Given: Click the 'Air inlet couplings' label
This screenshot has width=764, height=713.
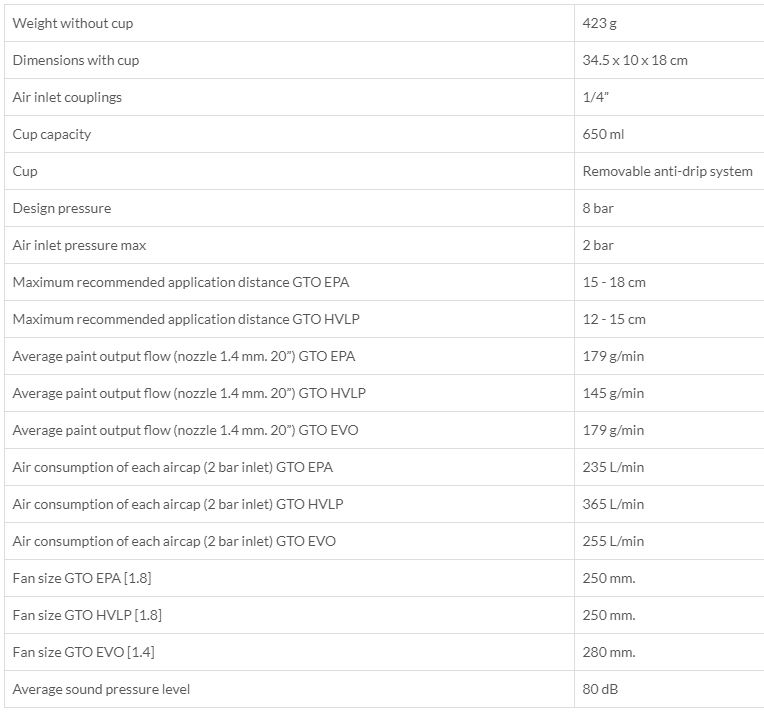Looking at the screenshot, I should pyautogui.click(x=67, y=97).
